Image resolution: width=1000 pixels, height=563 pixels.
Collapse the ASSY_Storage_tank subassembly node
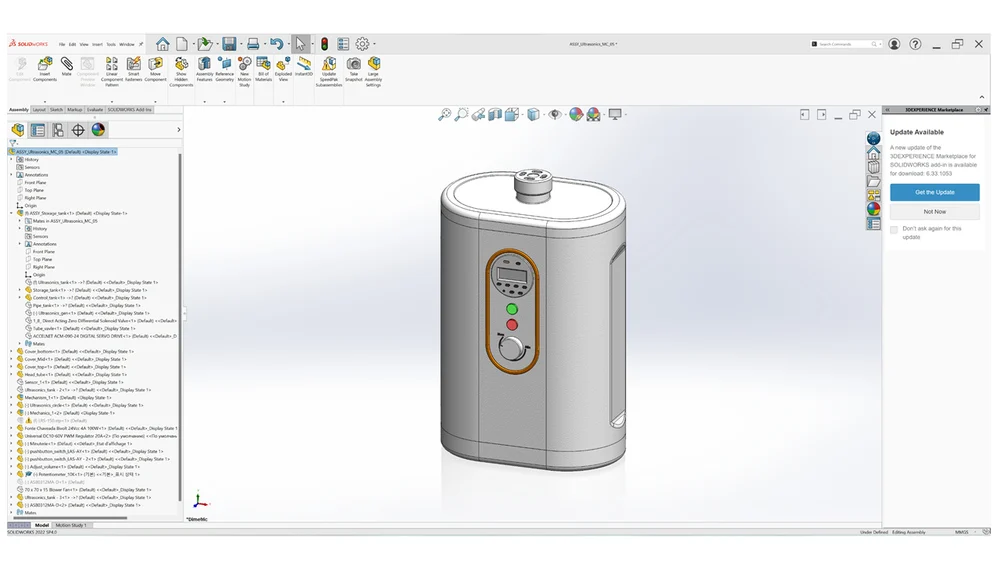coord(11,213)
